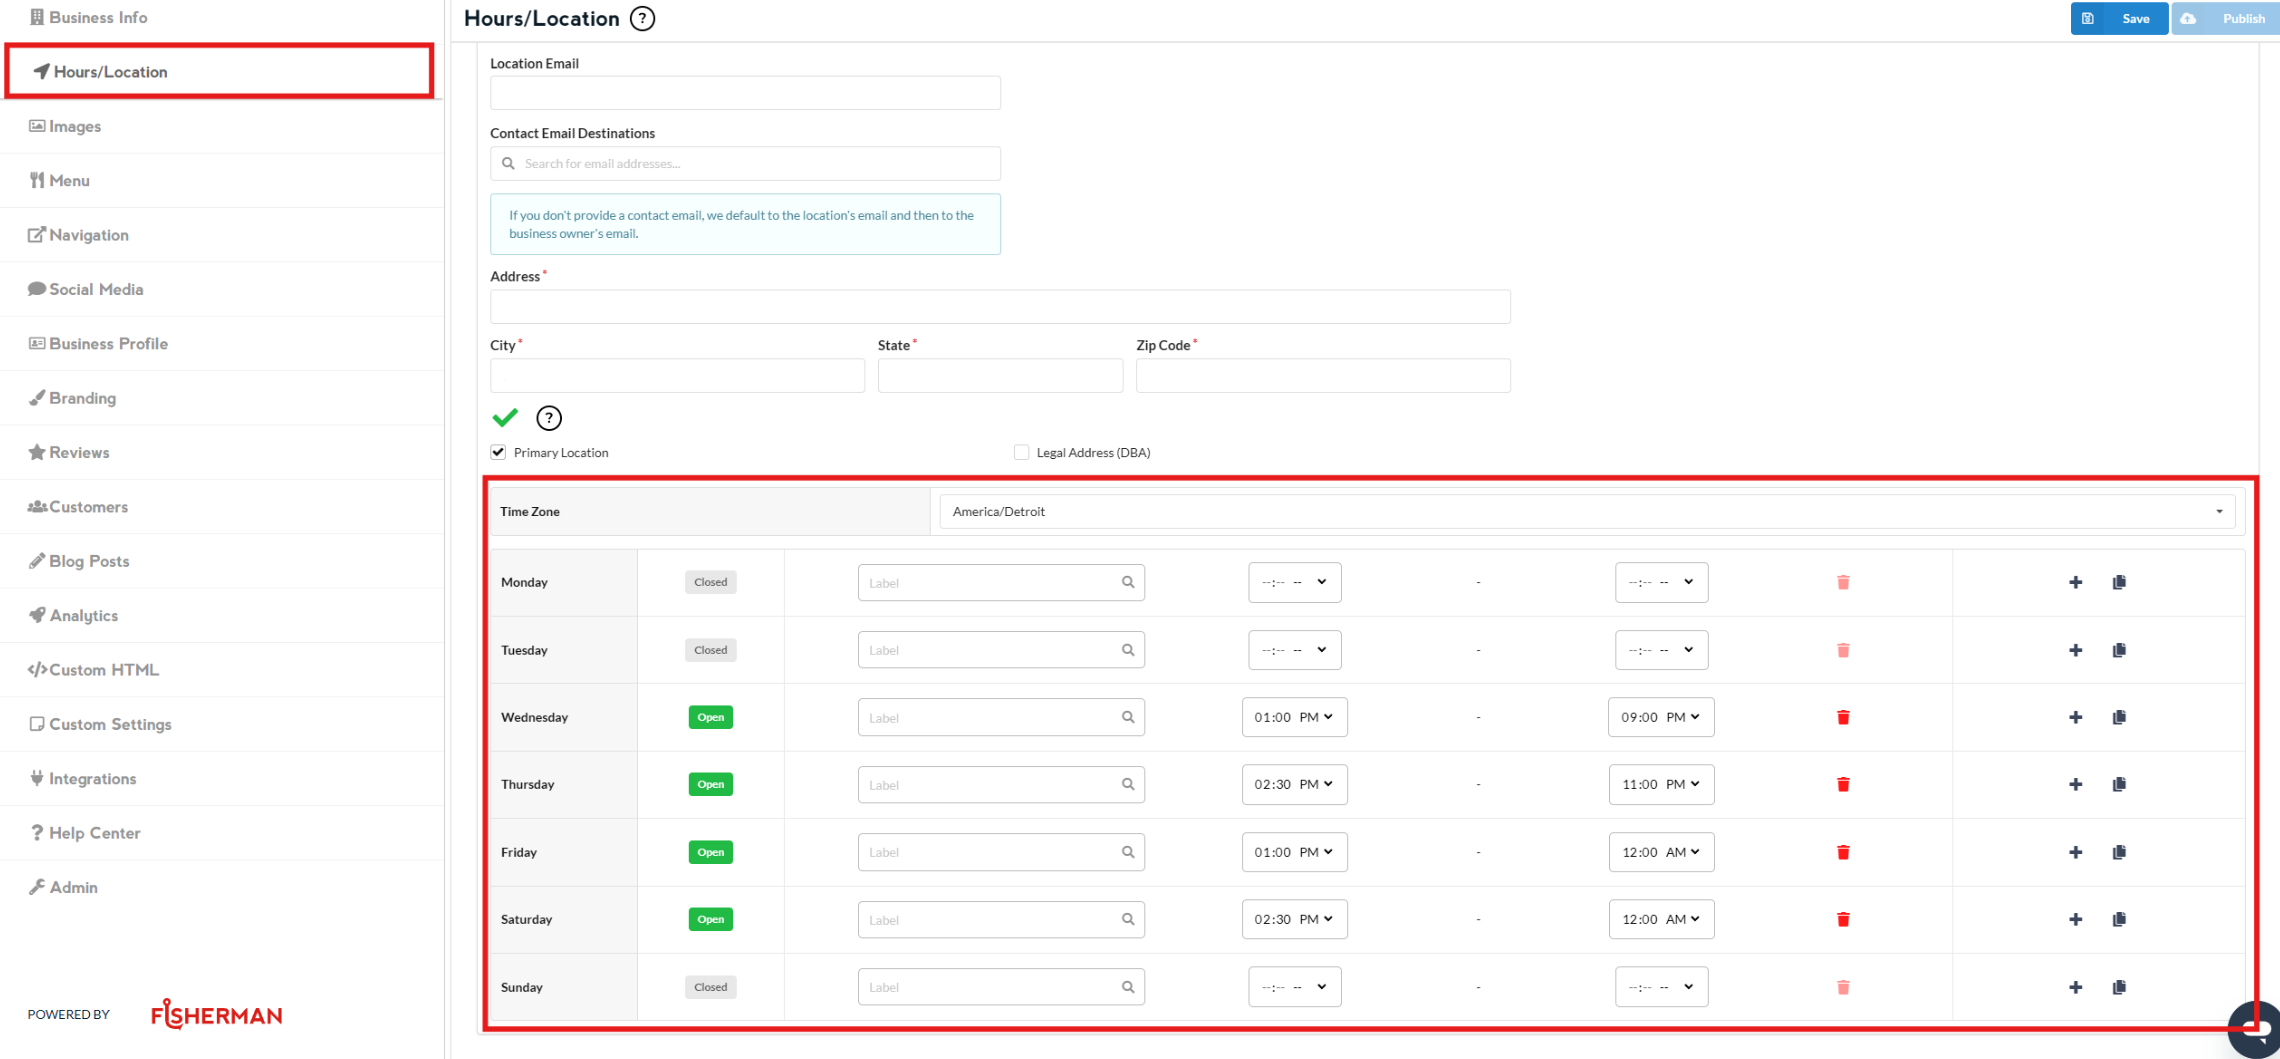
Task: Click the Save button
Action: (x=2119, y=18)
